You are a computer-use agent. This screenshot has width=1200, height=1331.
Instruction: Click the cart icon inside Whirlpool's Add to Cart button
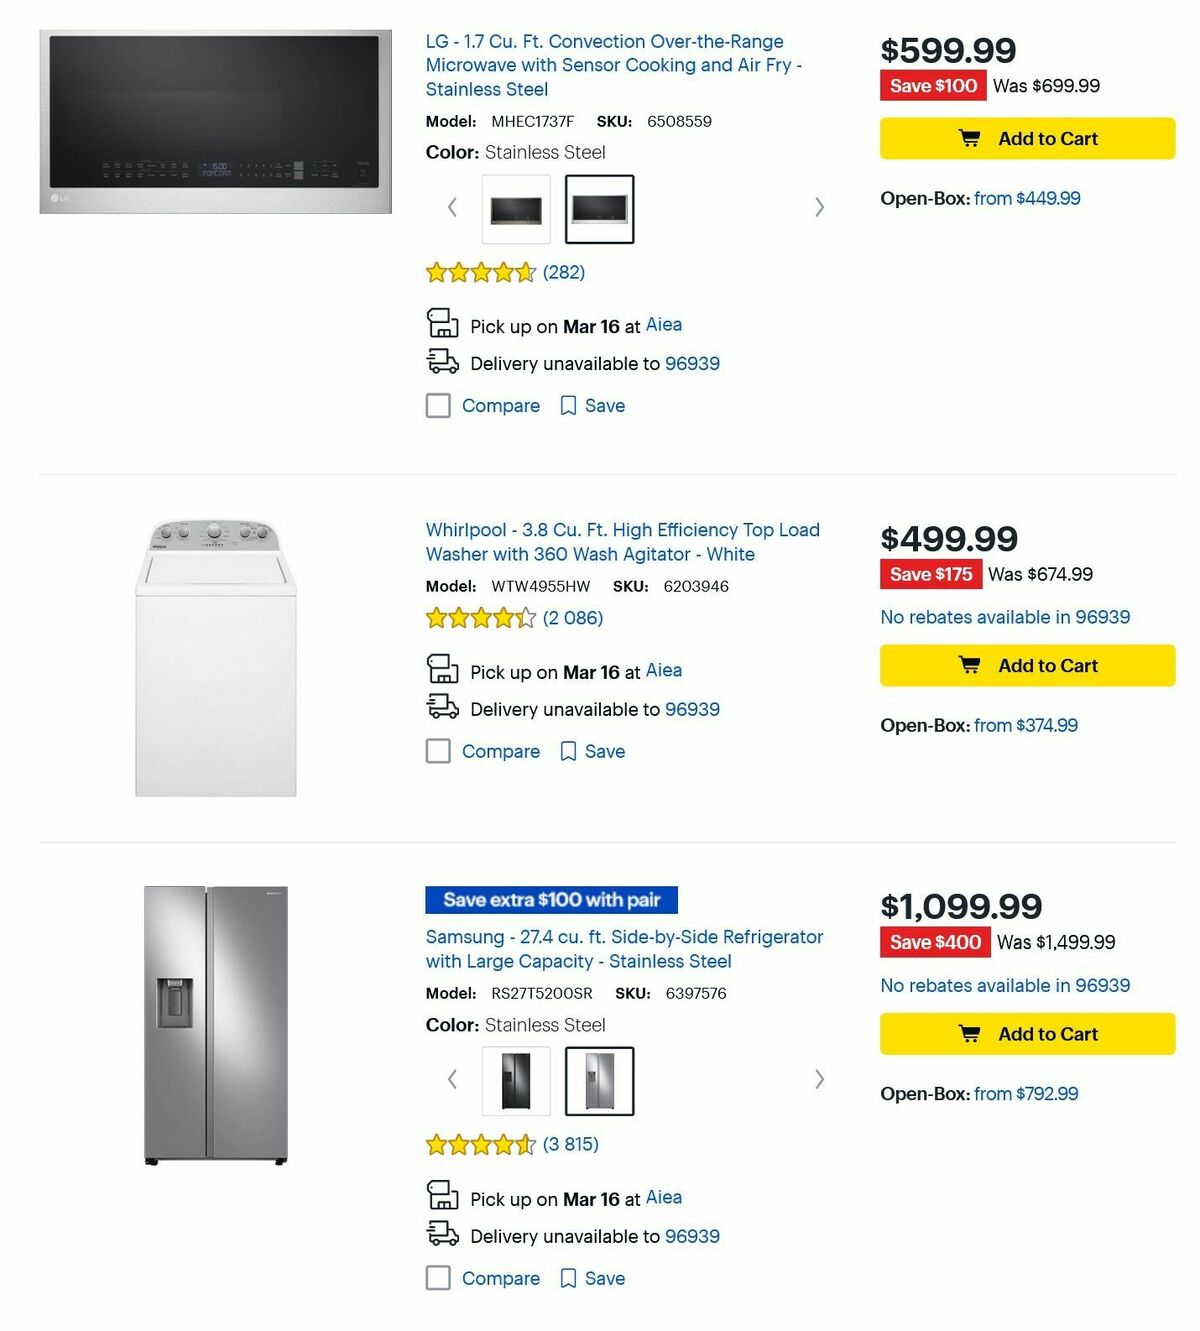point(969,664)
